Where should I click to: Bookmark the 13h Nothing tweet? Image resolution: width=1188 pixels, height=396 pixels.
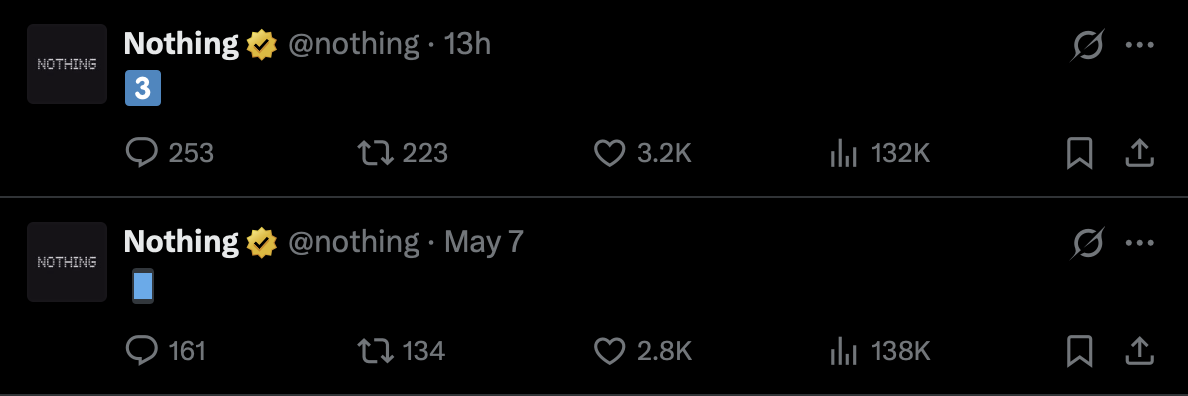pos(1080,154)
